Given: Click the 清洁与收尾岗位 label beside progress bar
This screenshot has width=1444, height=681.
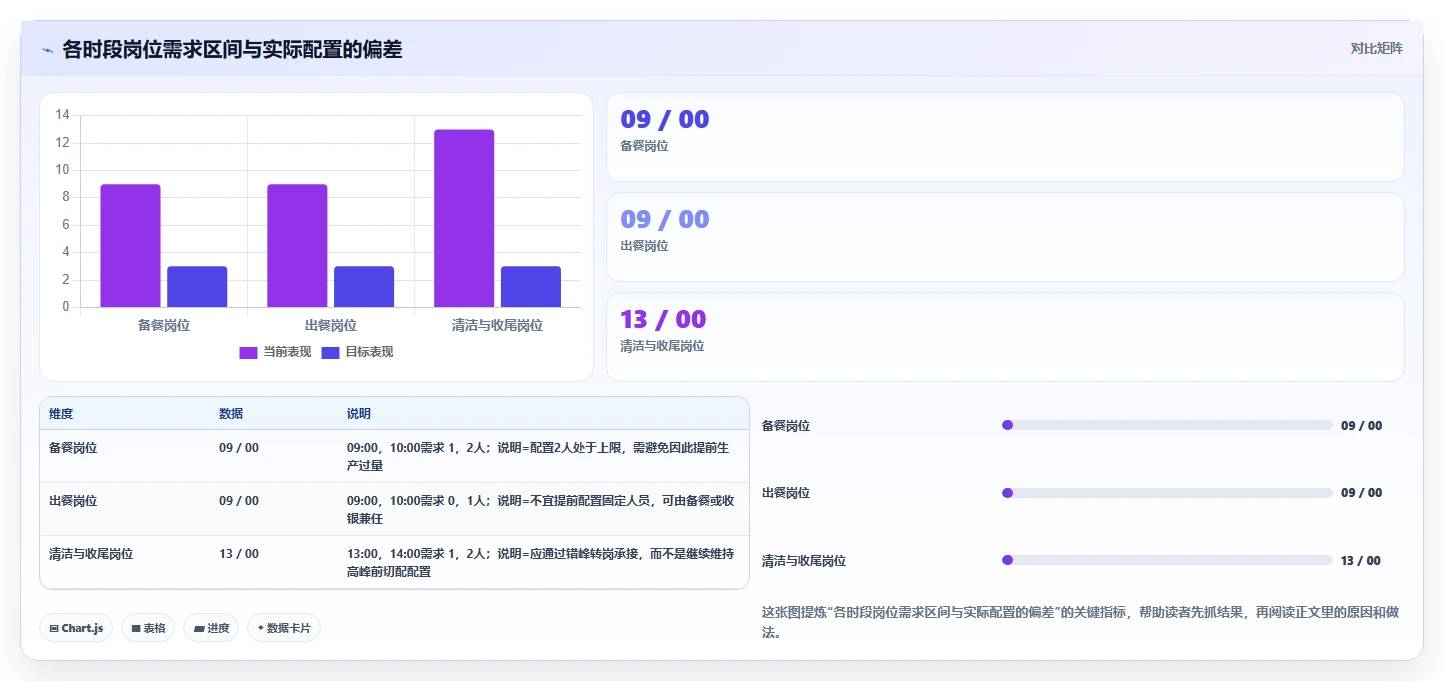Looking at the screenshot, I should [x=804, y=561].
